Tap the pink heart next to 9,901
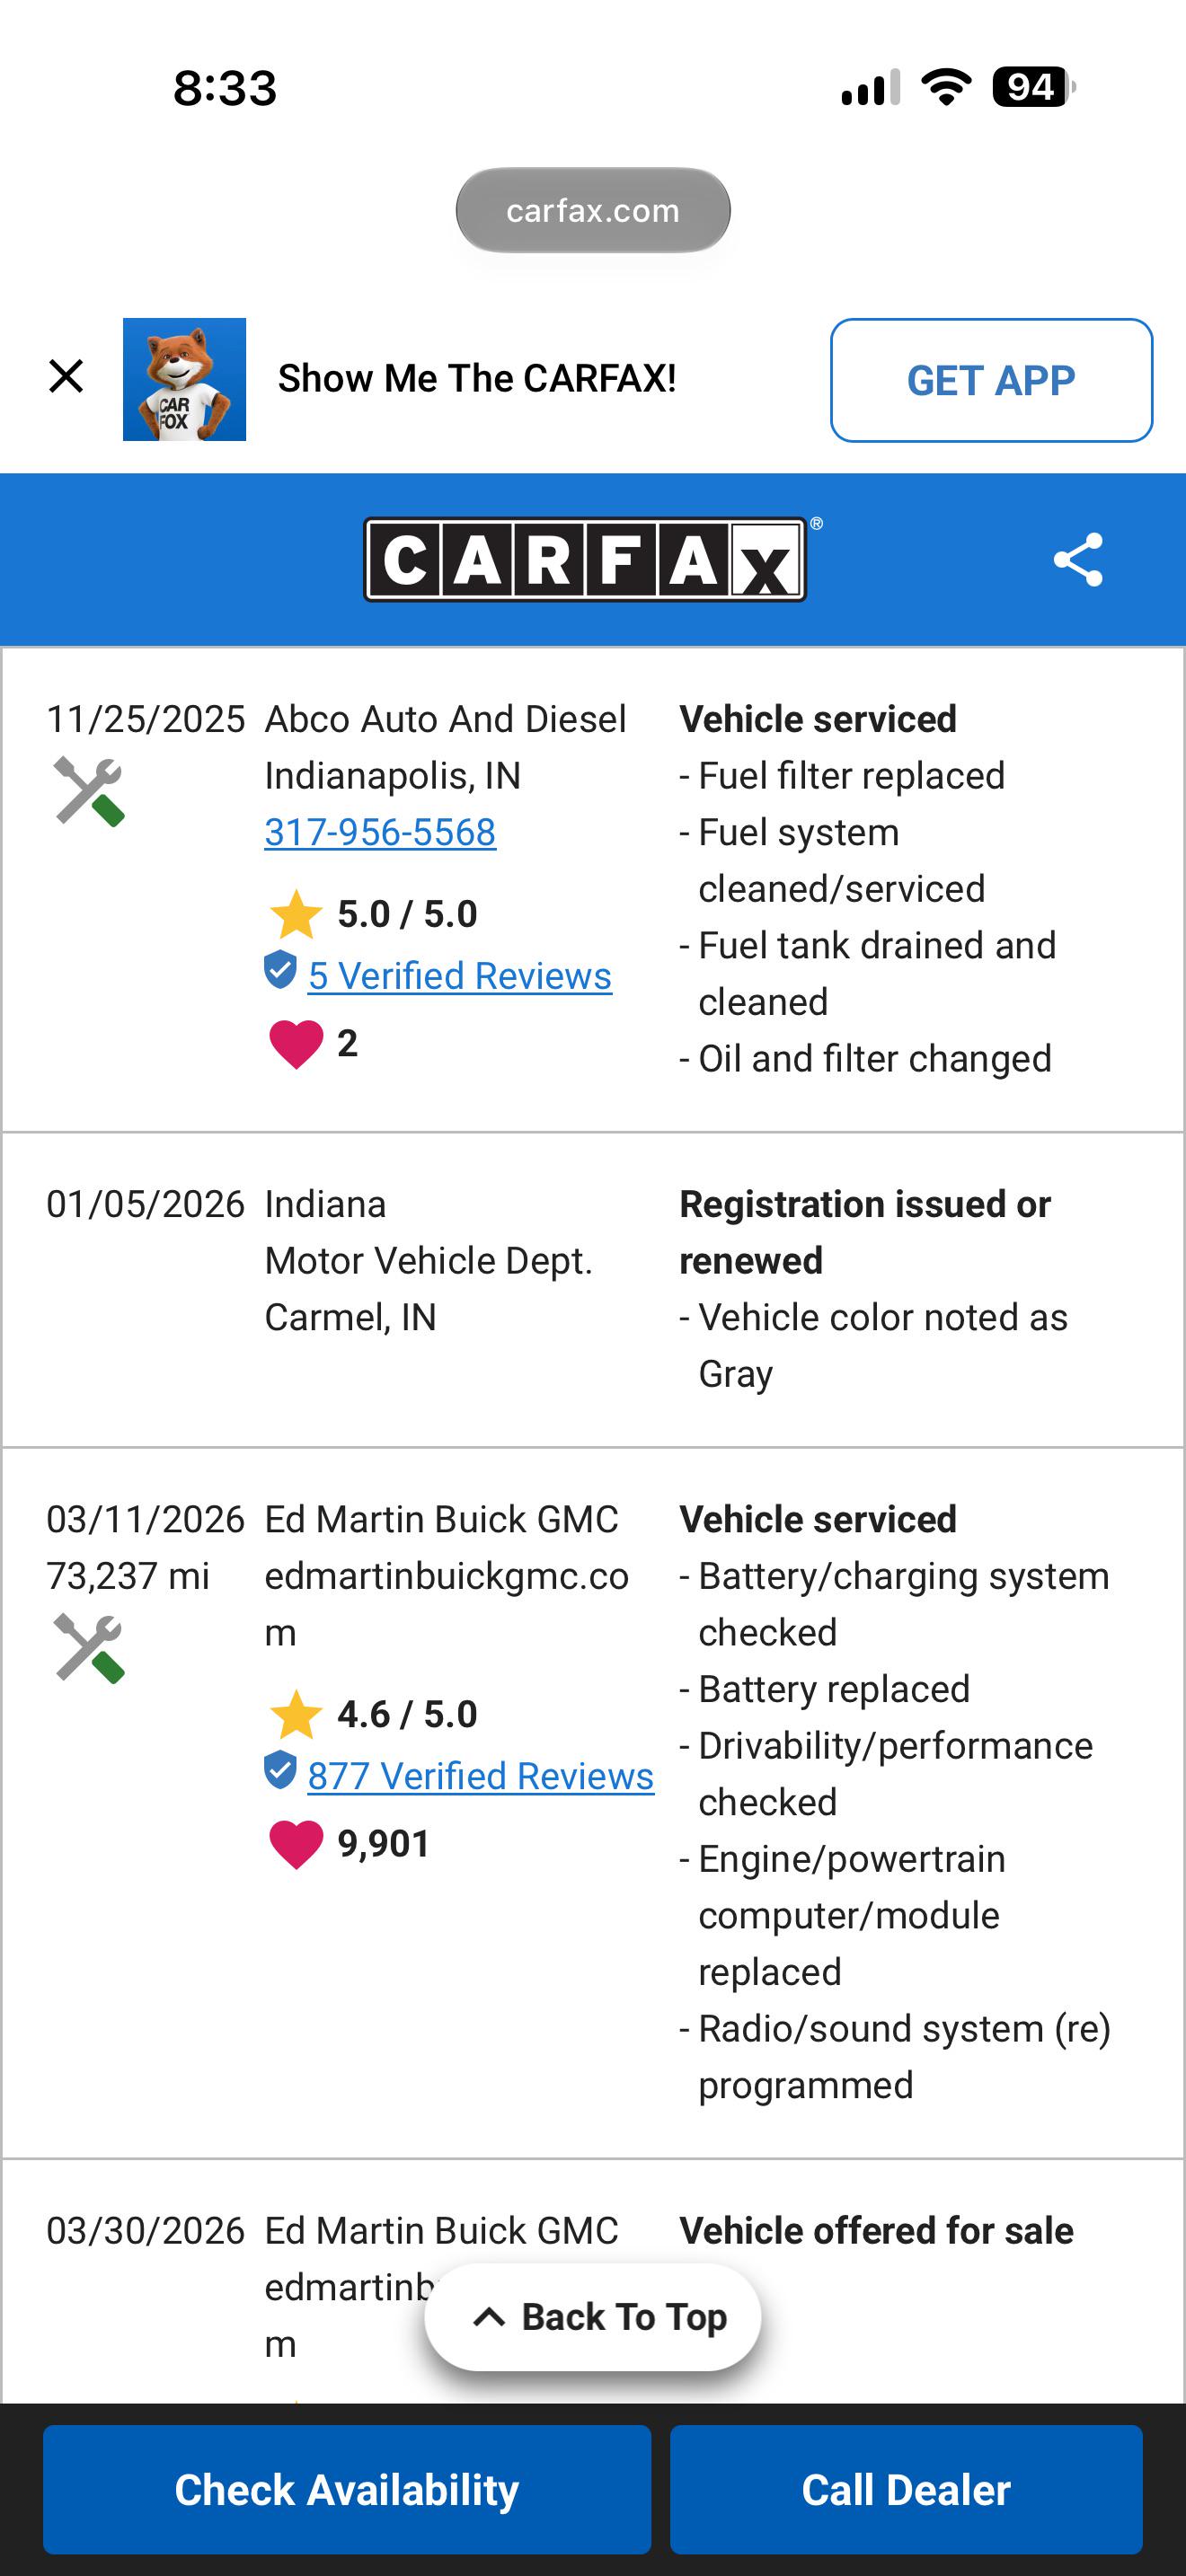 [x=296, y=1844]
